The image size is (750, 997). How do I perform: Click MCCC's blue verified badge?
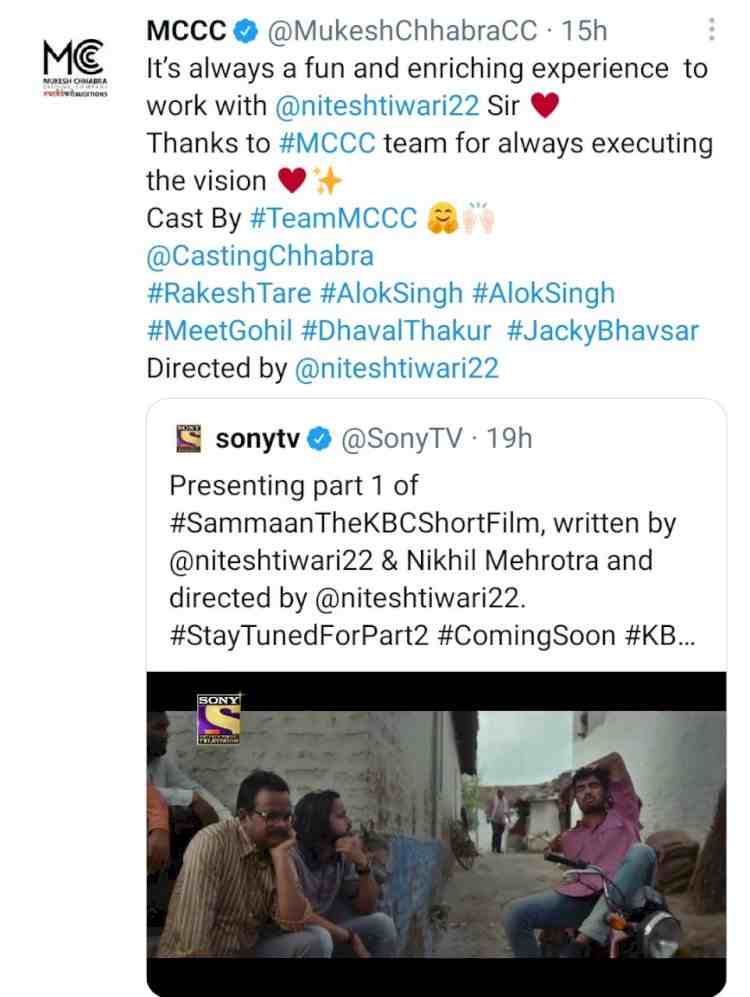243,32
